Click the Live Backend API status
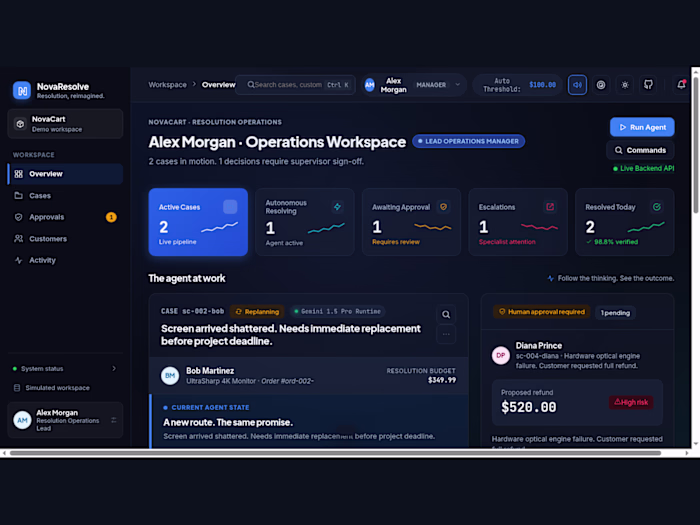 (643, 168)
